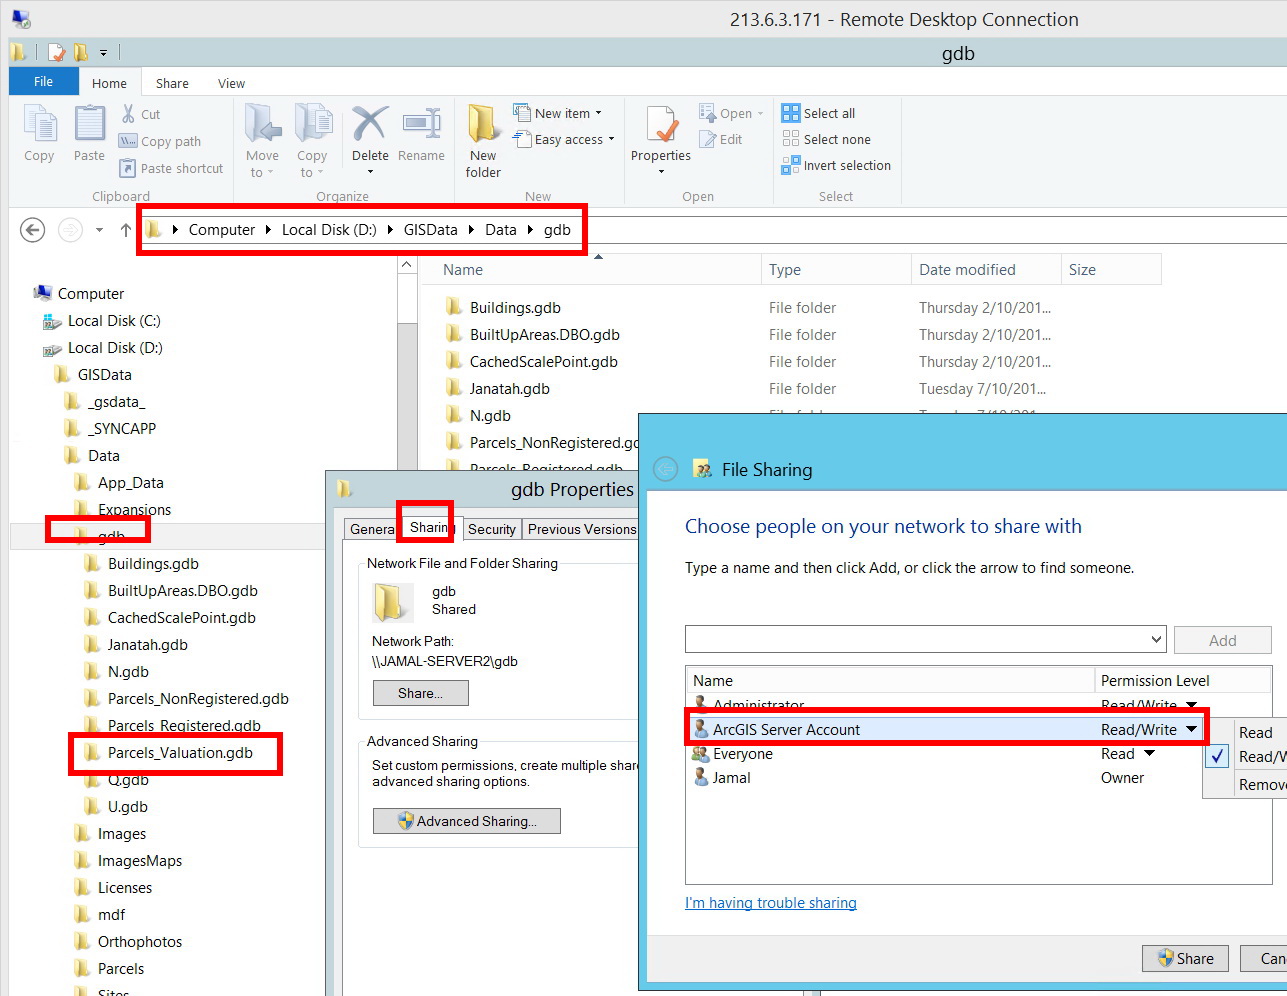Switch to the Share ribbon tab
This screenshot has width=1287, height=996.
172,83
